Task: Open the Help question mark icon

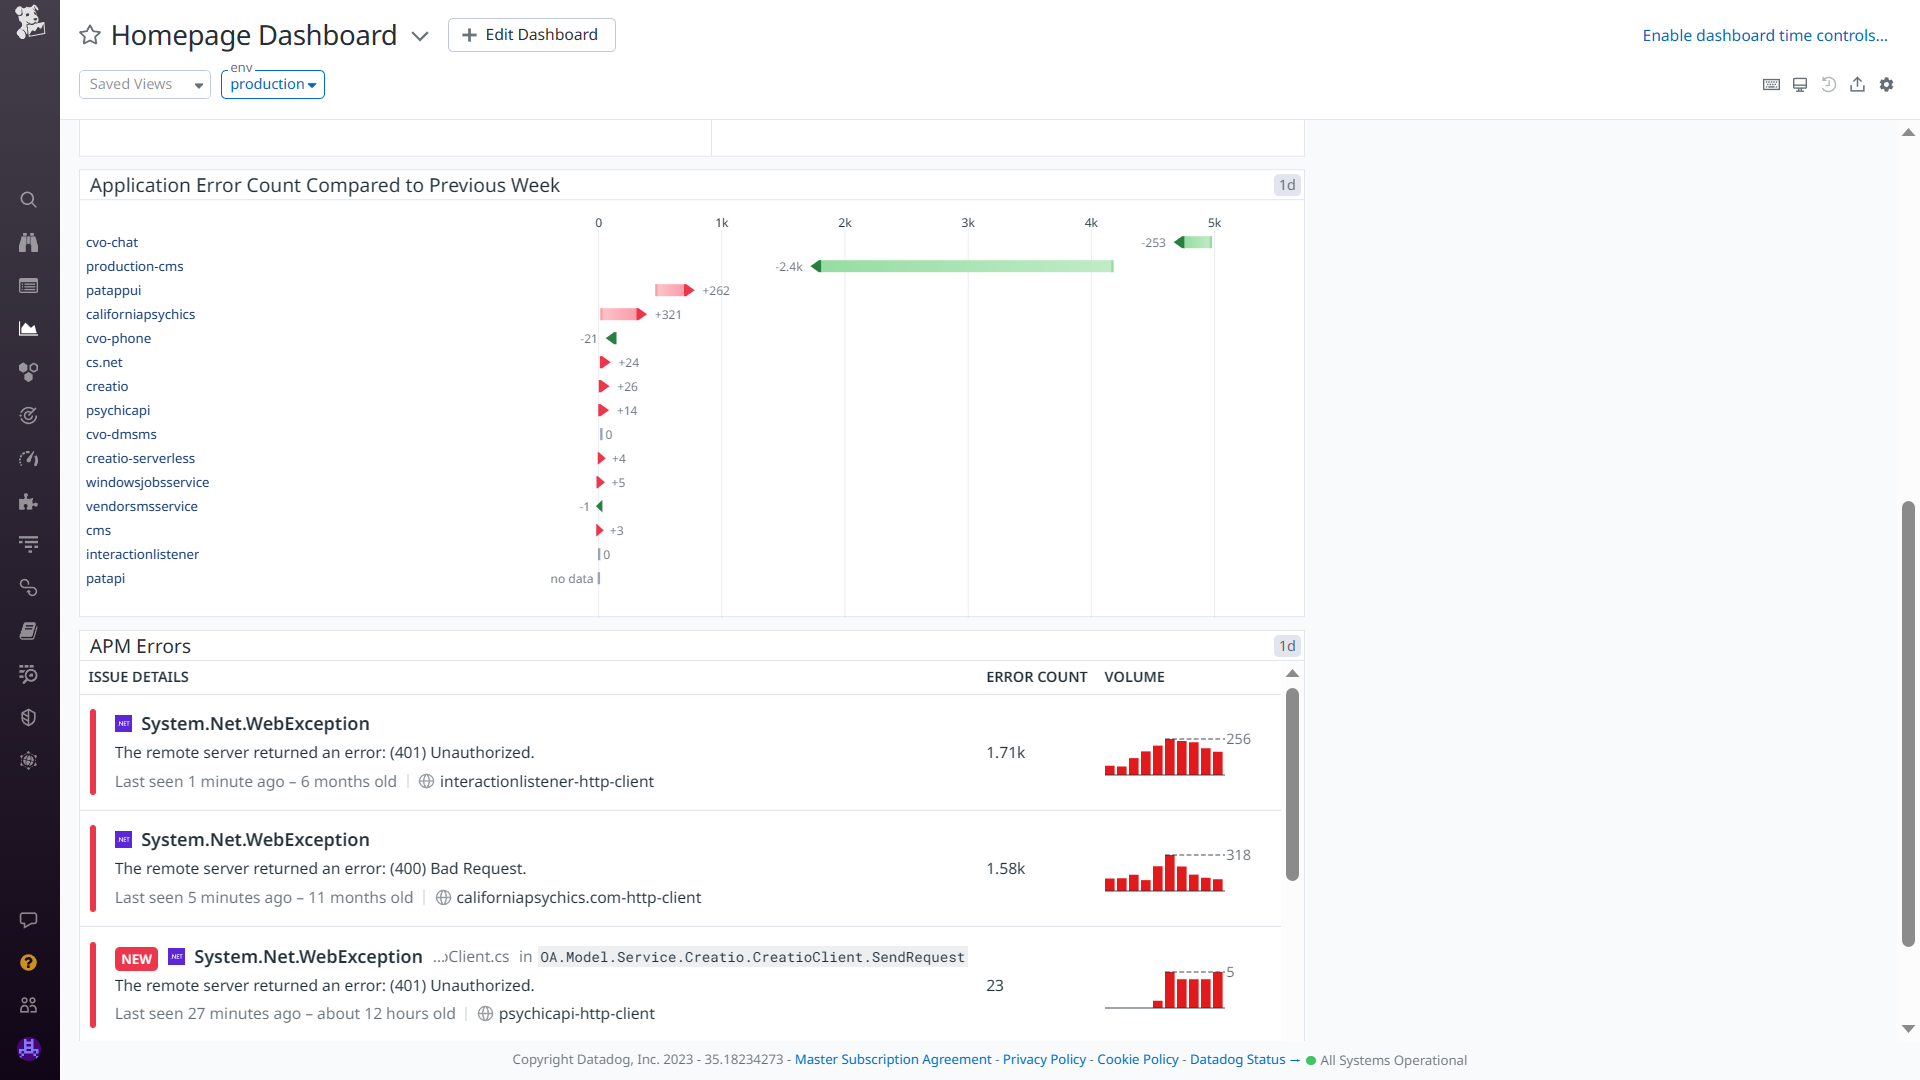Action: click(x=29, y=963)
